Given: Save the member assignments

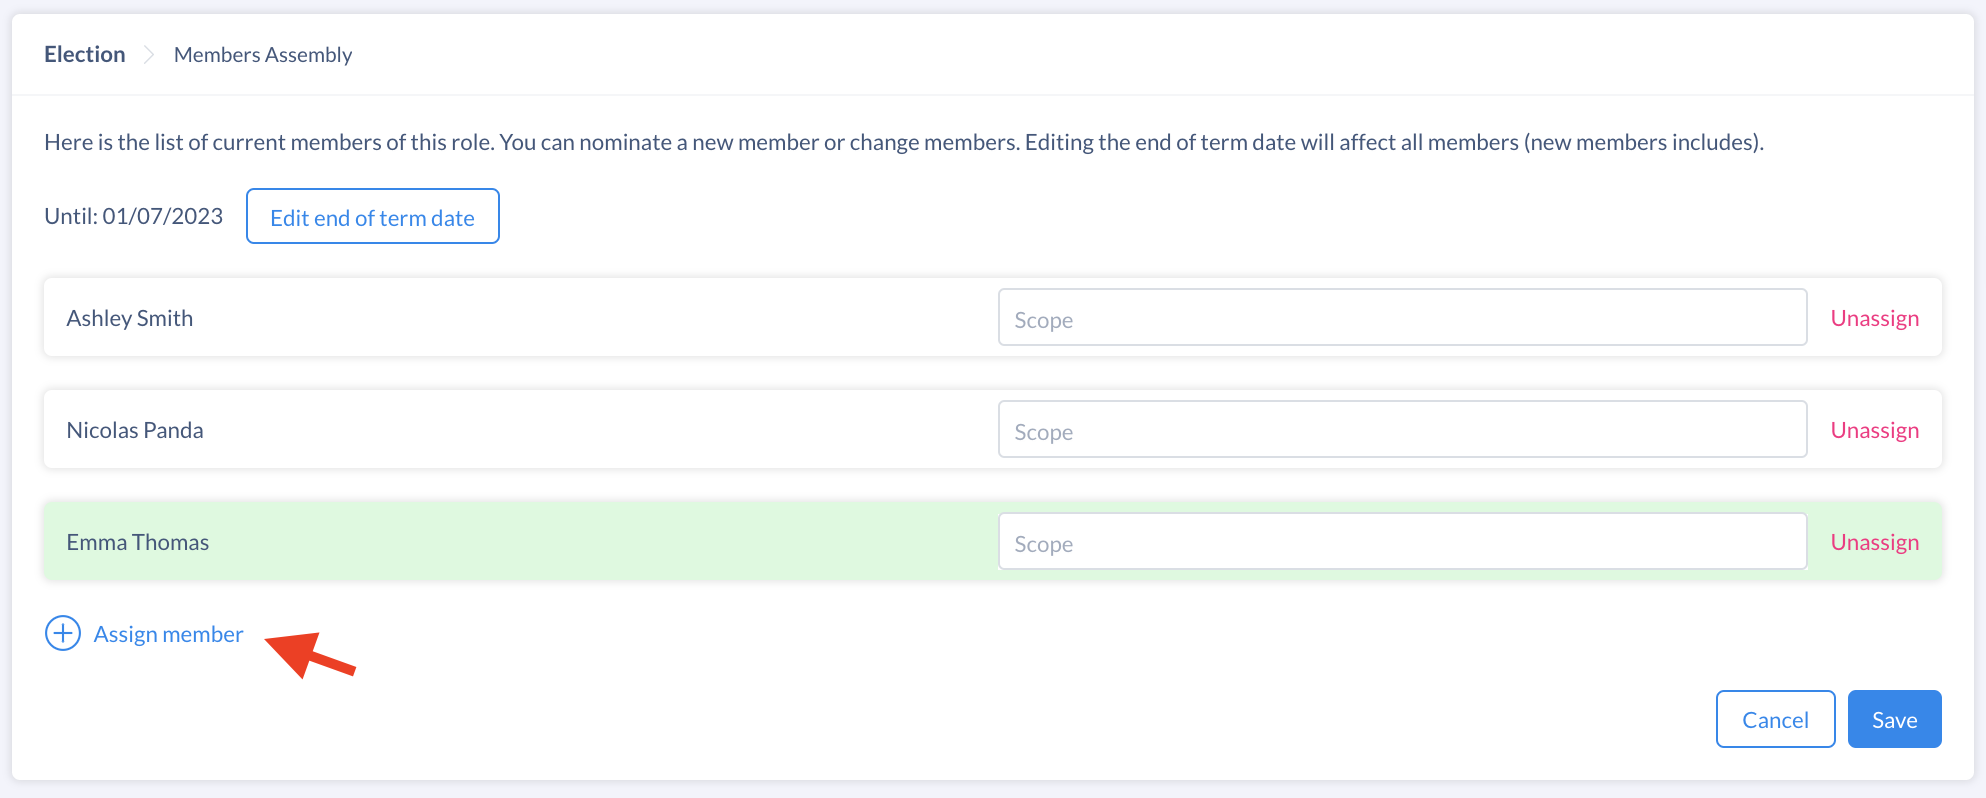Looking at the screenshot, I should point(1895,719).
